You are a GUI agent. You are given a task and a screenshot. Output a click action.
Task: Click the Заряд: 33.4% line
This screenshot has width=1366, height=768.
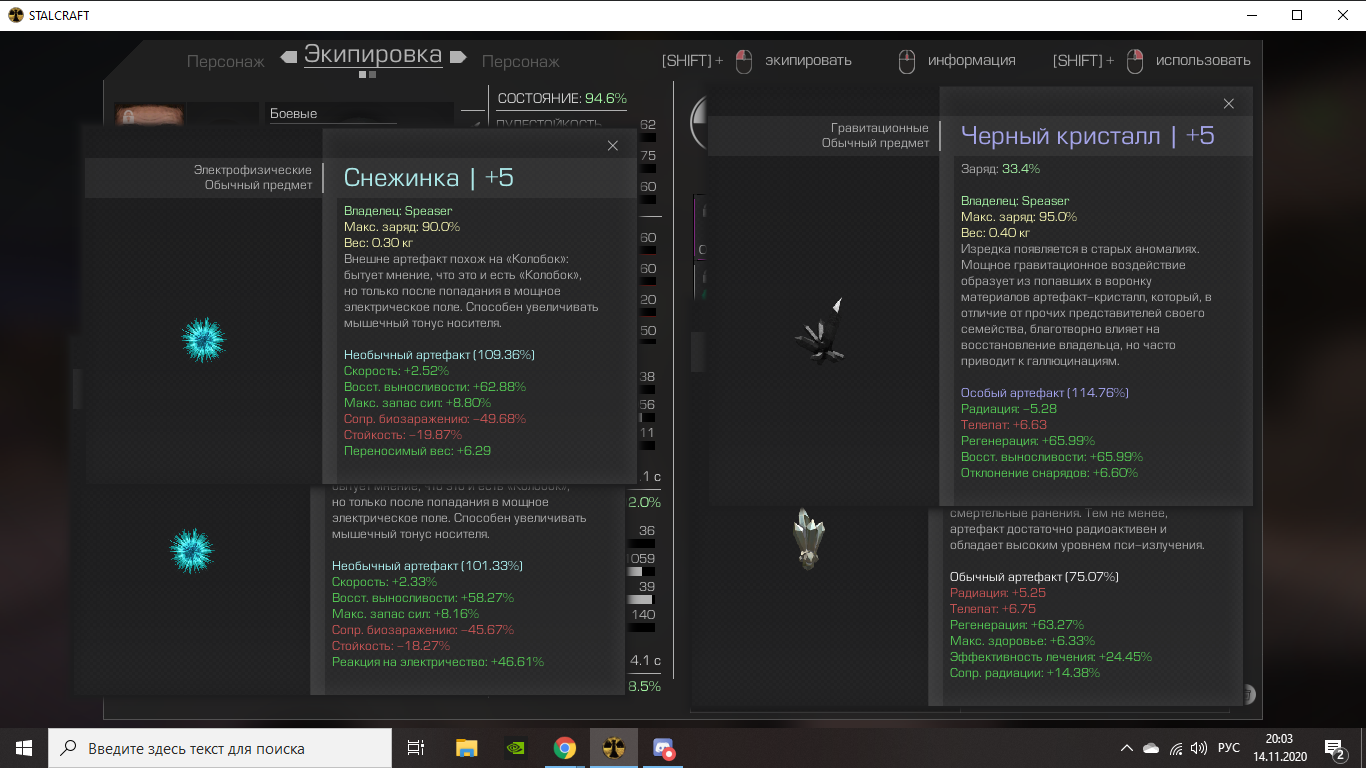pos(1000,169)
